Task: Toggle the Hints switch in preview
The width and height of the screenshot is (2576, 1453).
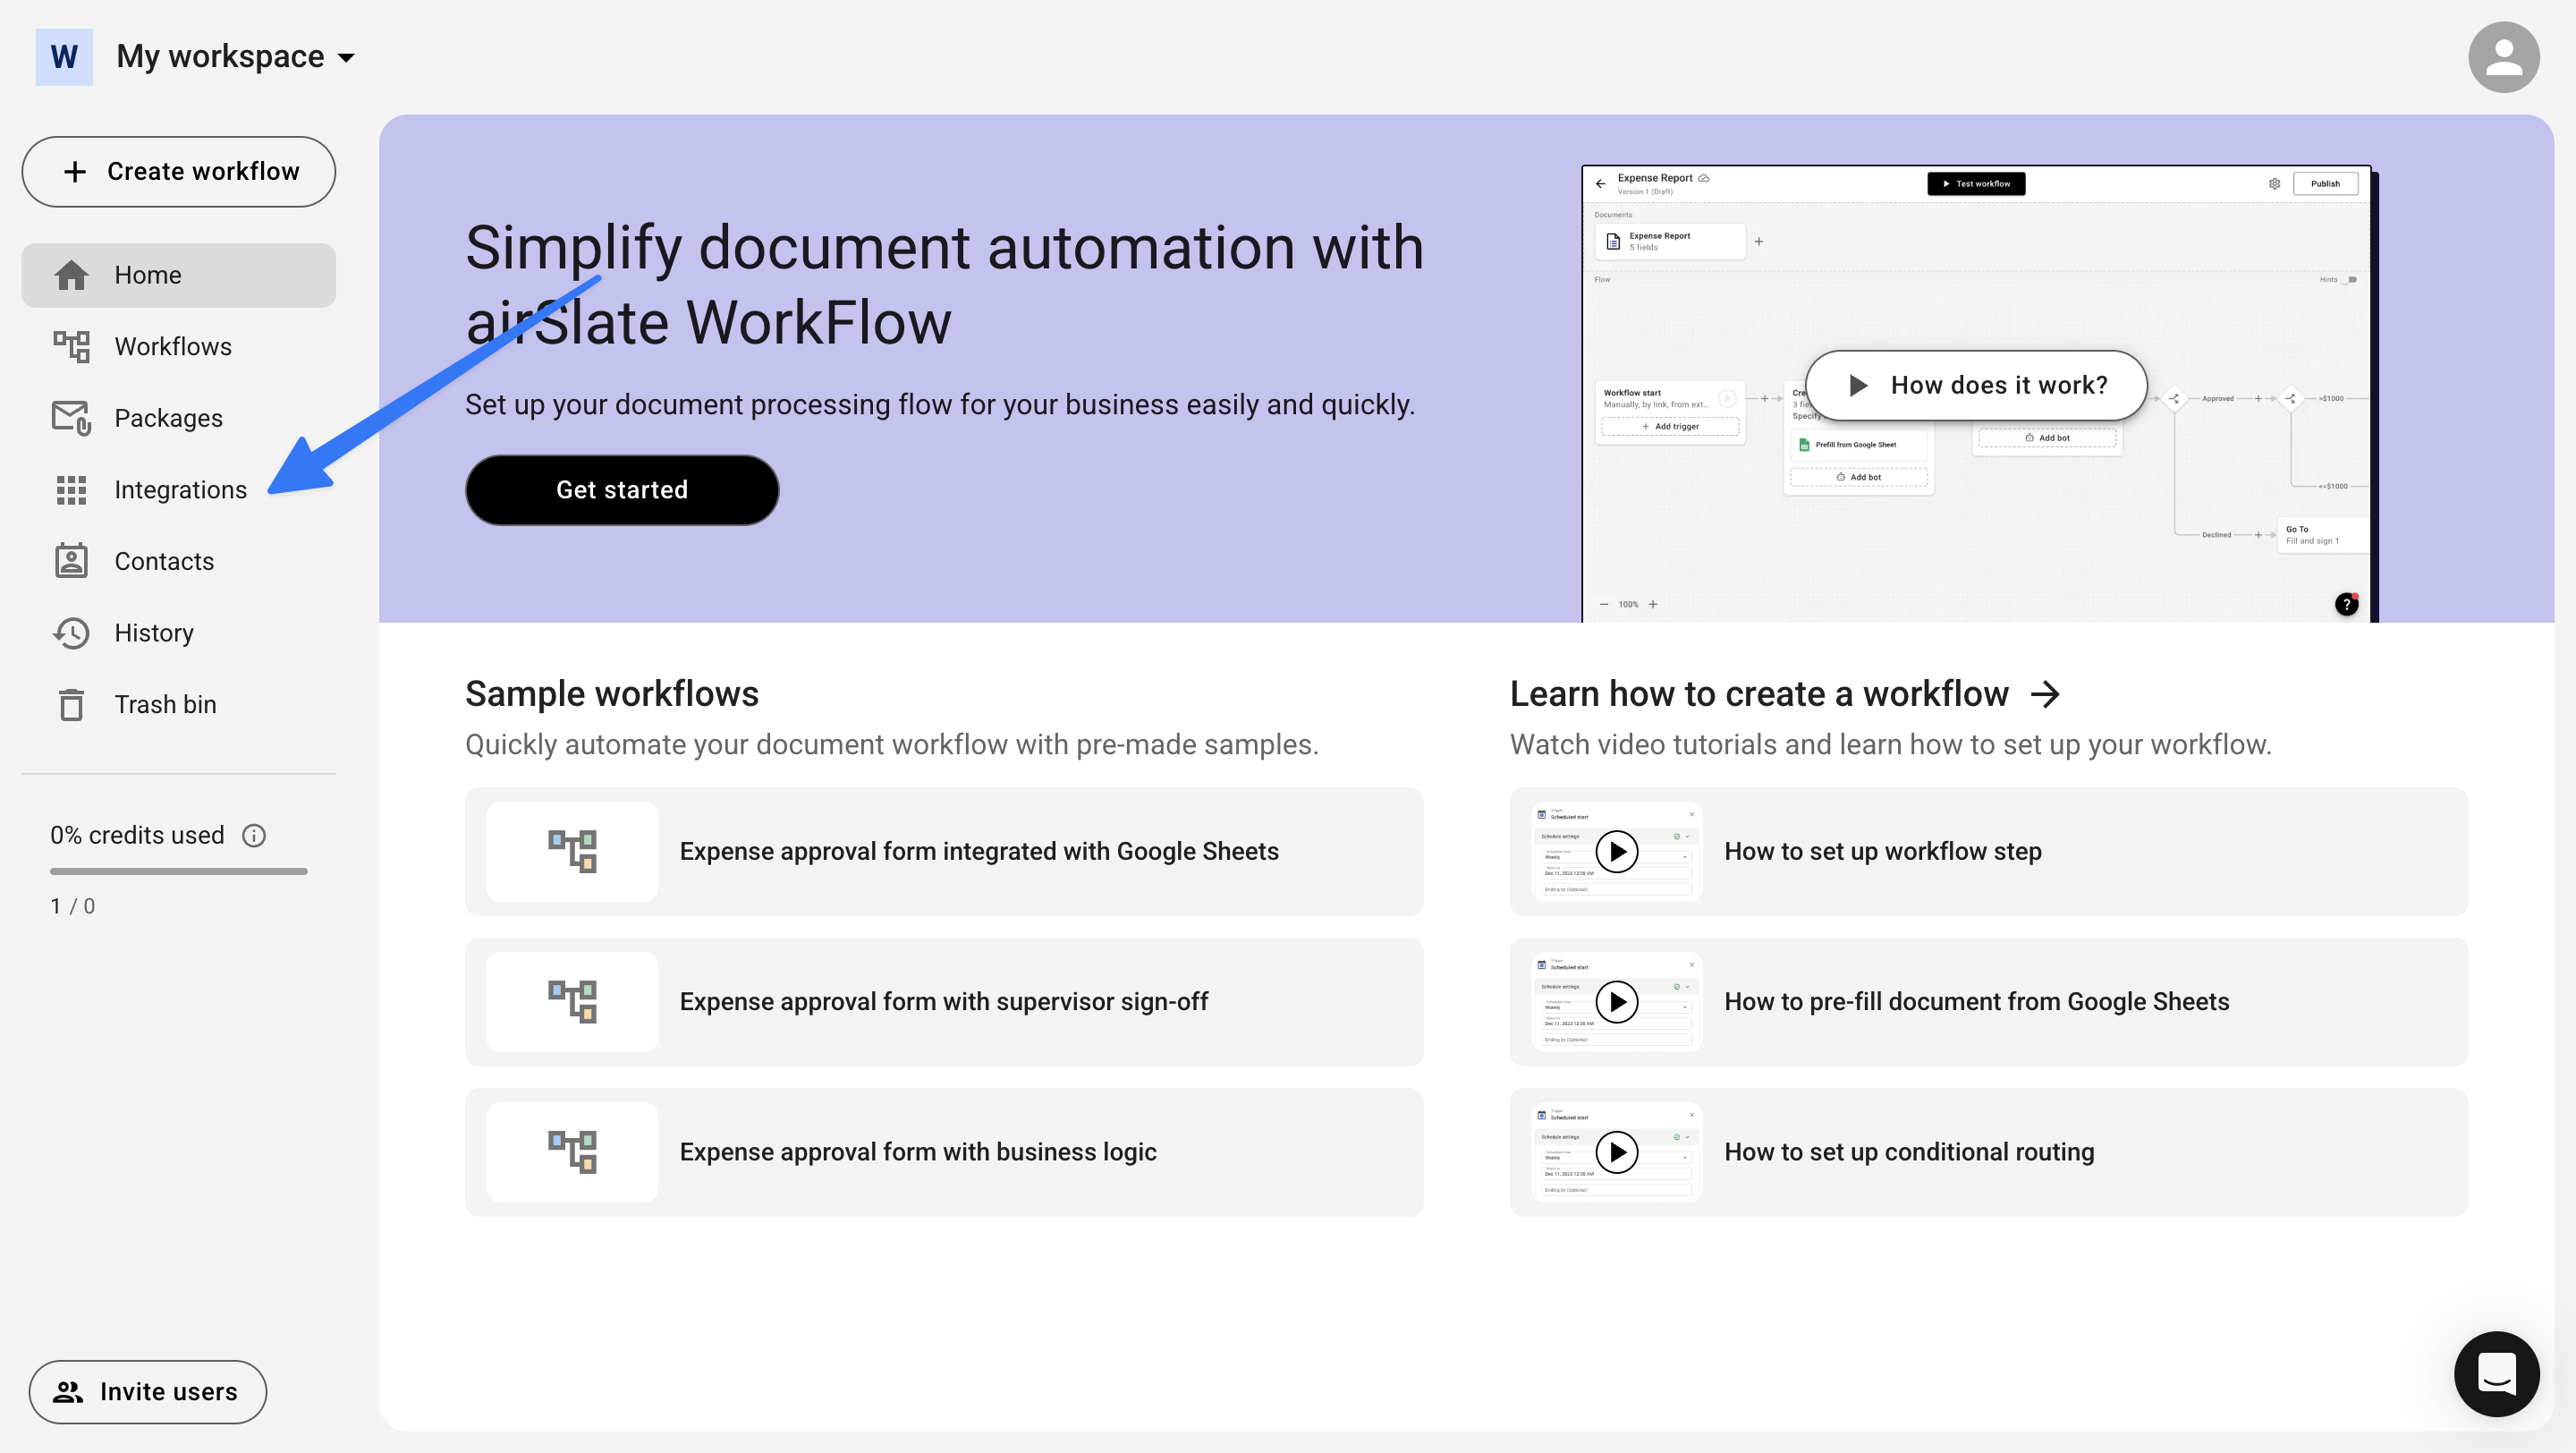Action: pyautogui.click(x=2351, y=280)
